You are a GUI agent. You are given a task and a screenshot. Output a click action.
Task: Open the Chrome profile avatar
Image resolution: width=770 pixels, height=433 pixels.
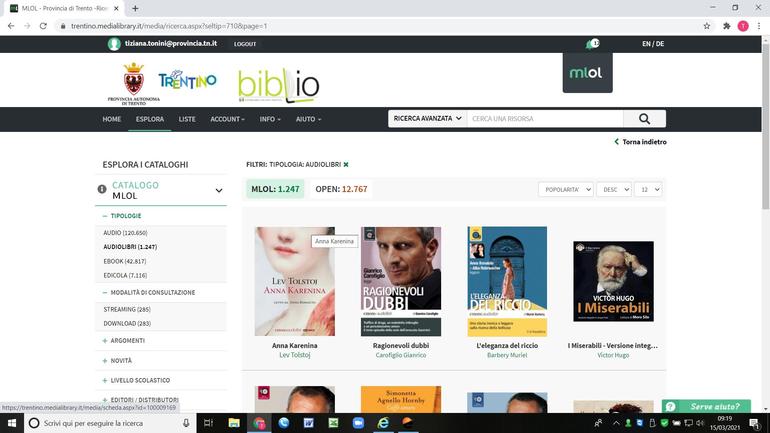[743, 26]
